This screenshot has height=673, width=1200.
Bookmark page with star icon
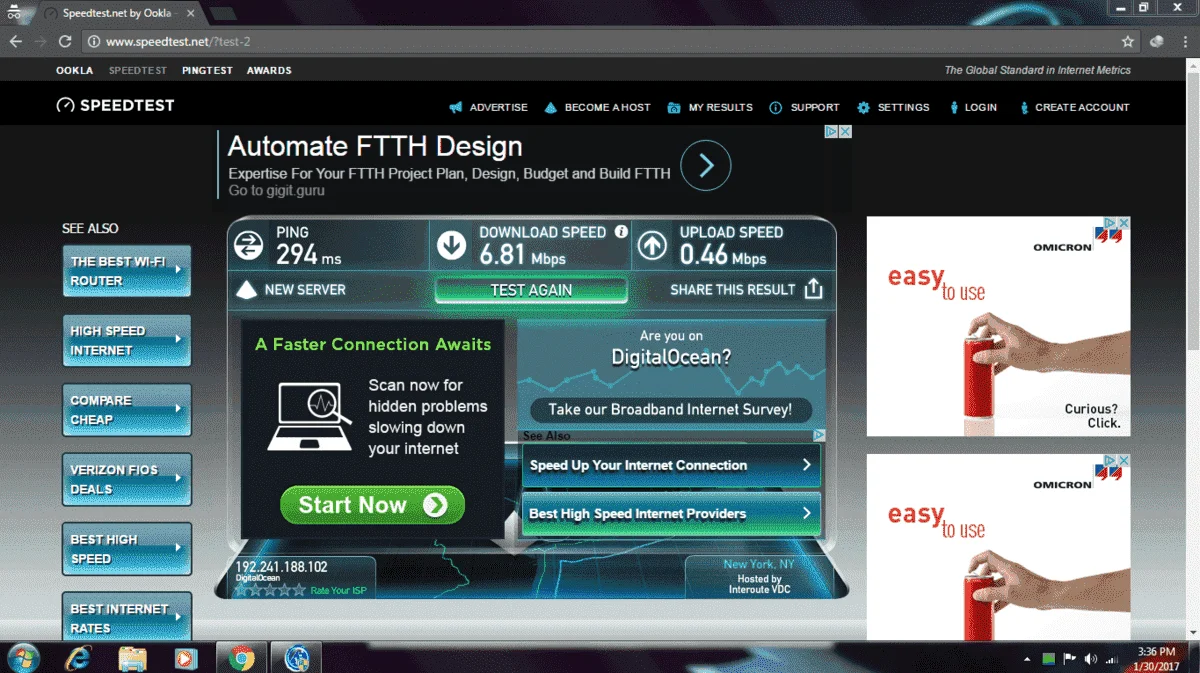(1128, 42)
